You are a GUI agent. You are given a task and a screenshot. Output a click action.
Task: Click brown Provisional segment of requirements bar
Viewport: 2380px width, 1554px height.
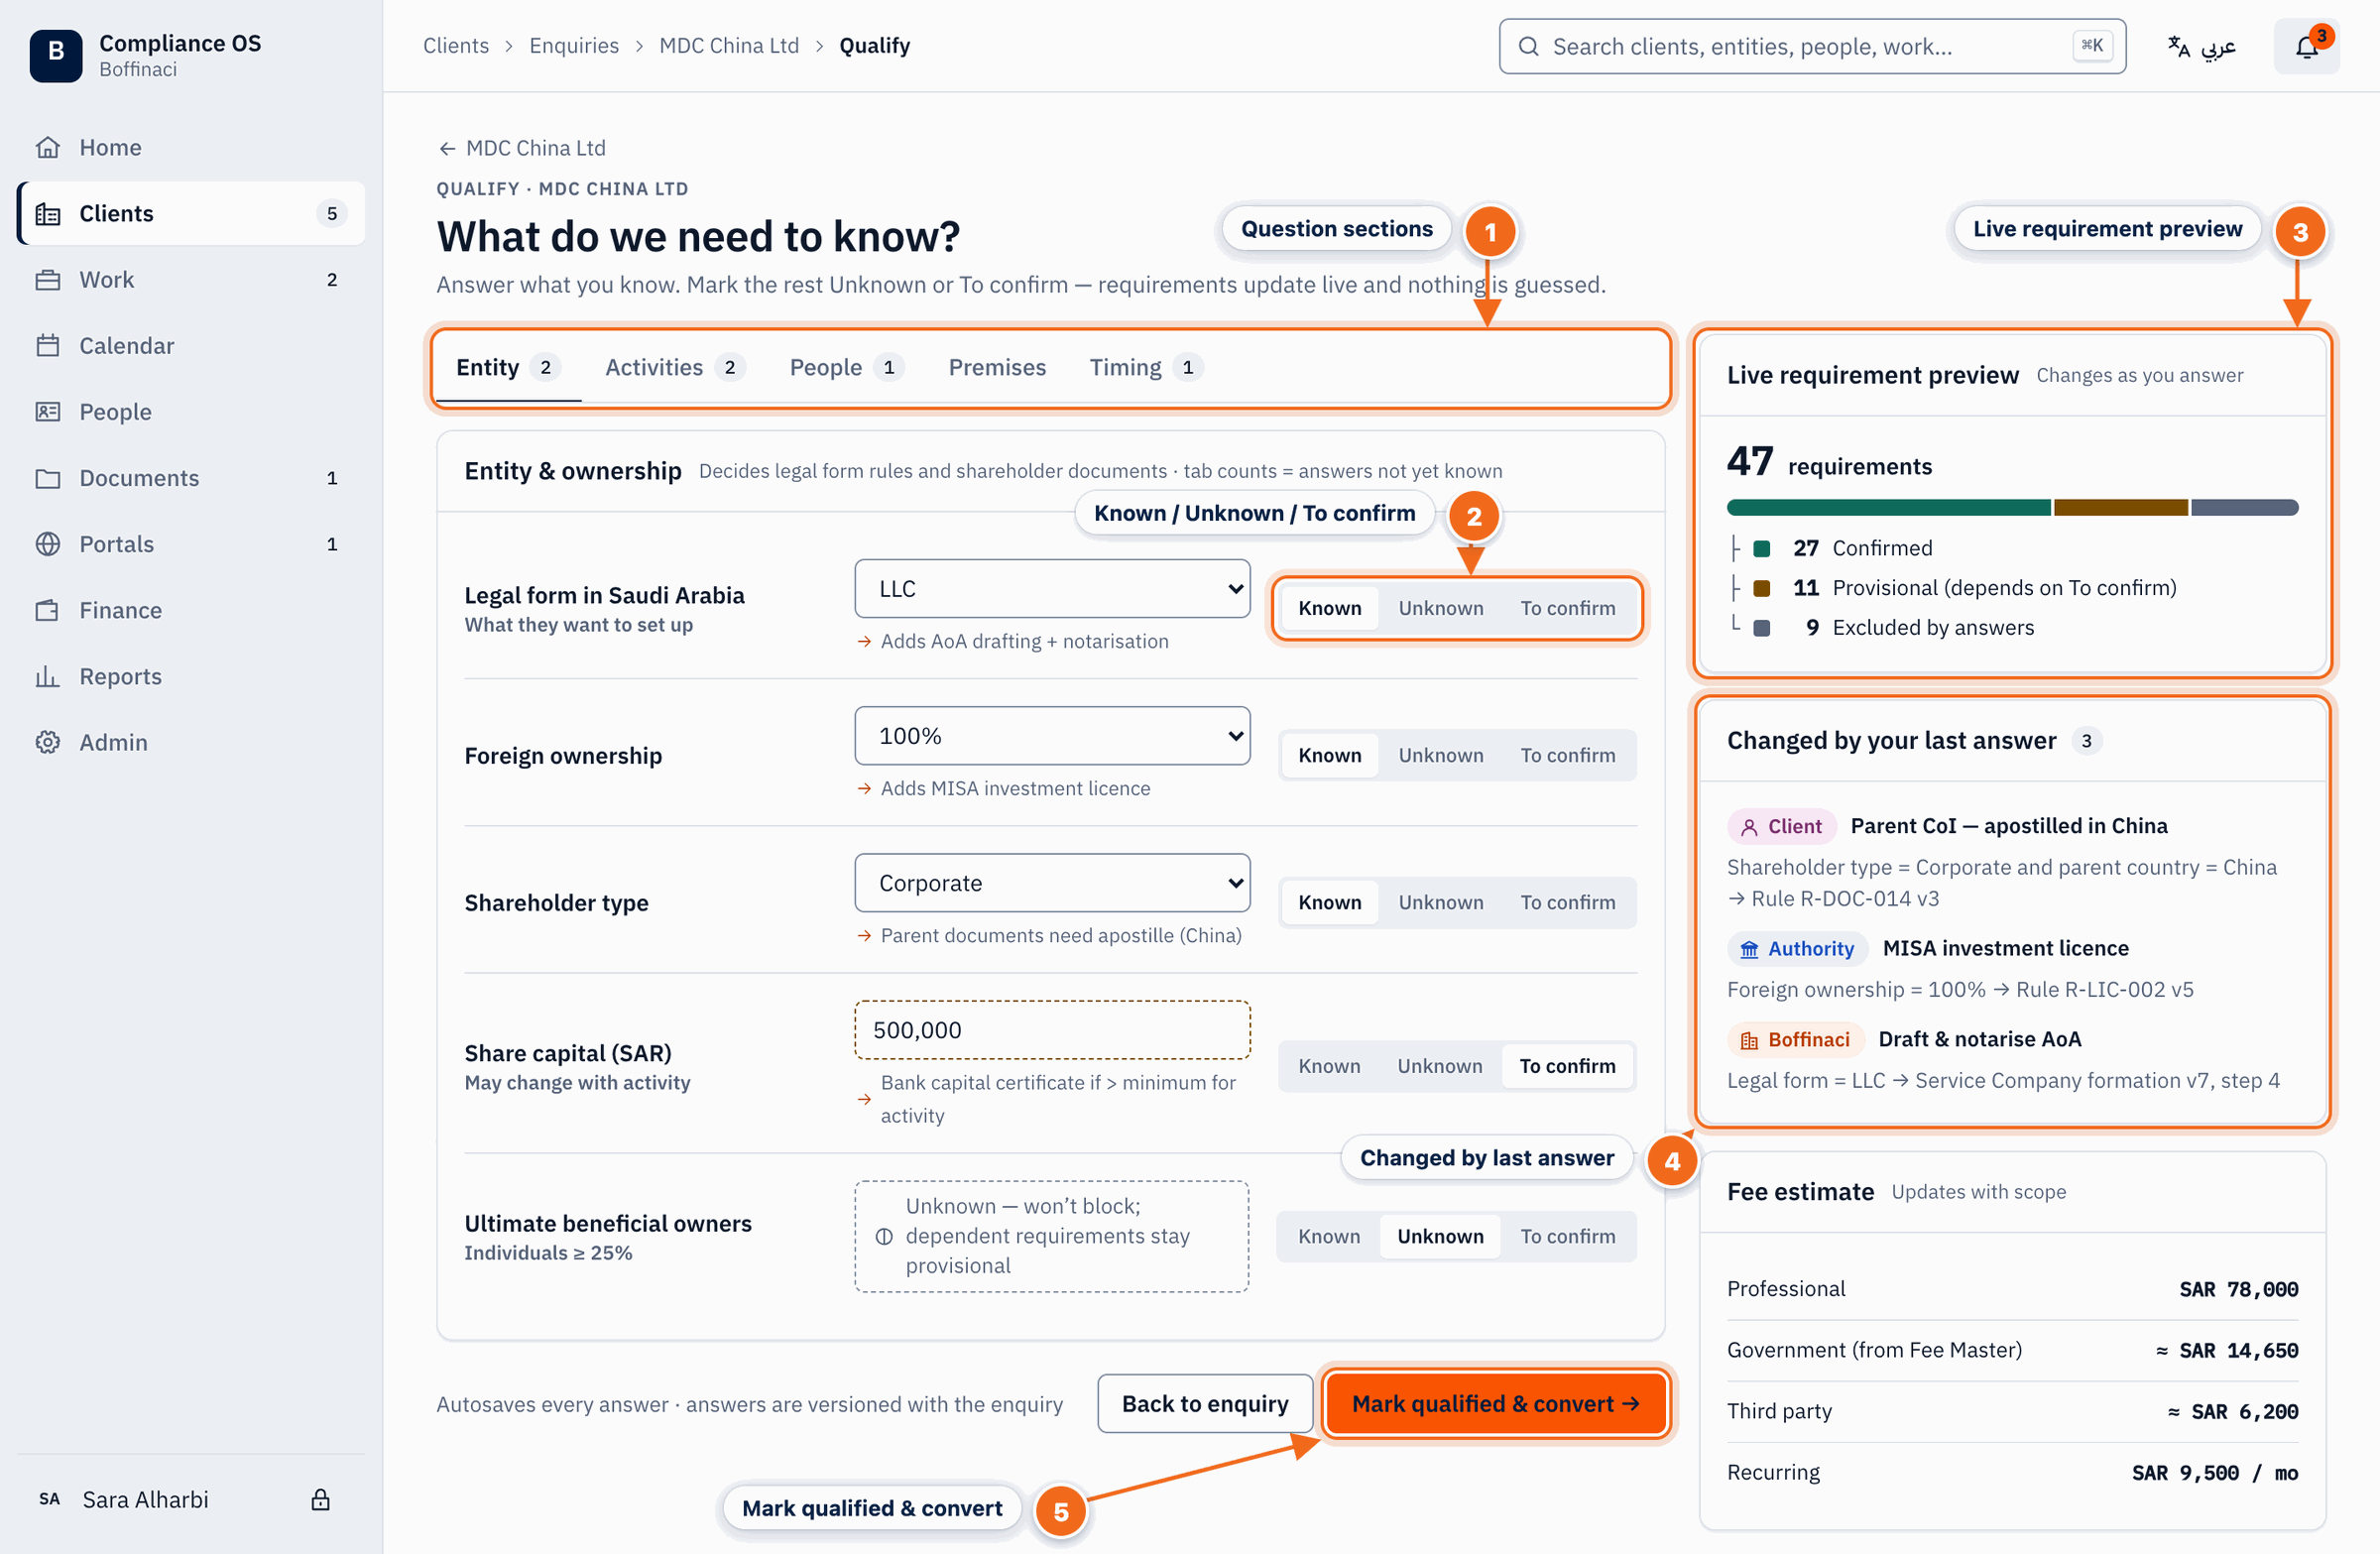click(2120, 507)
